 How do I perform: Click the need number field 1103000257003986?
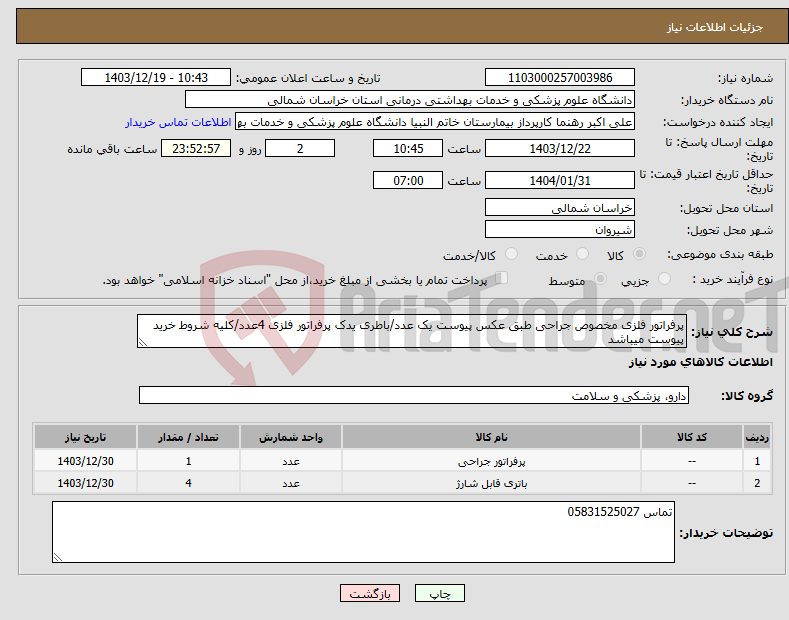[560, 78]
